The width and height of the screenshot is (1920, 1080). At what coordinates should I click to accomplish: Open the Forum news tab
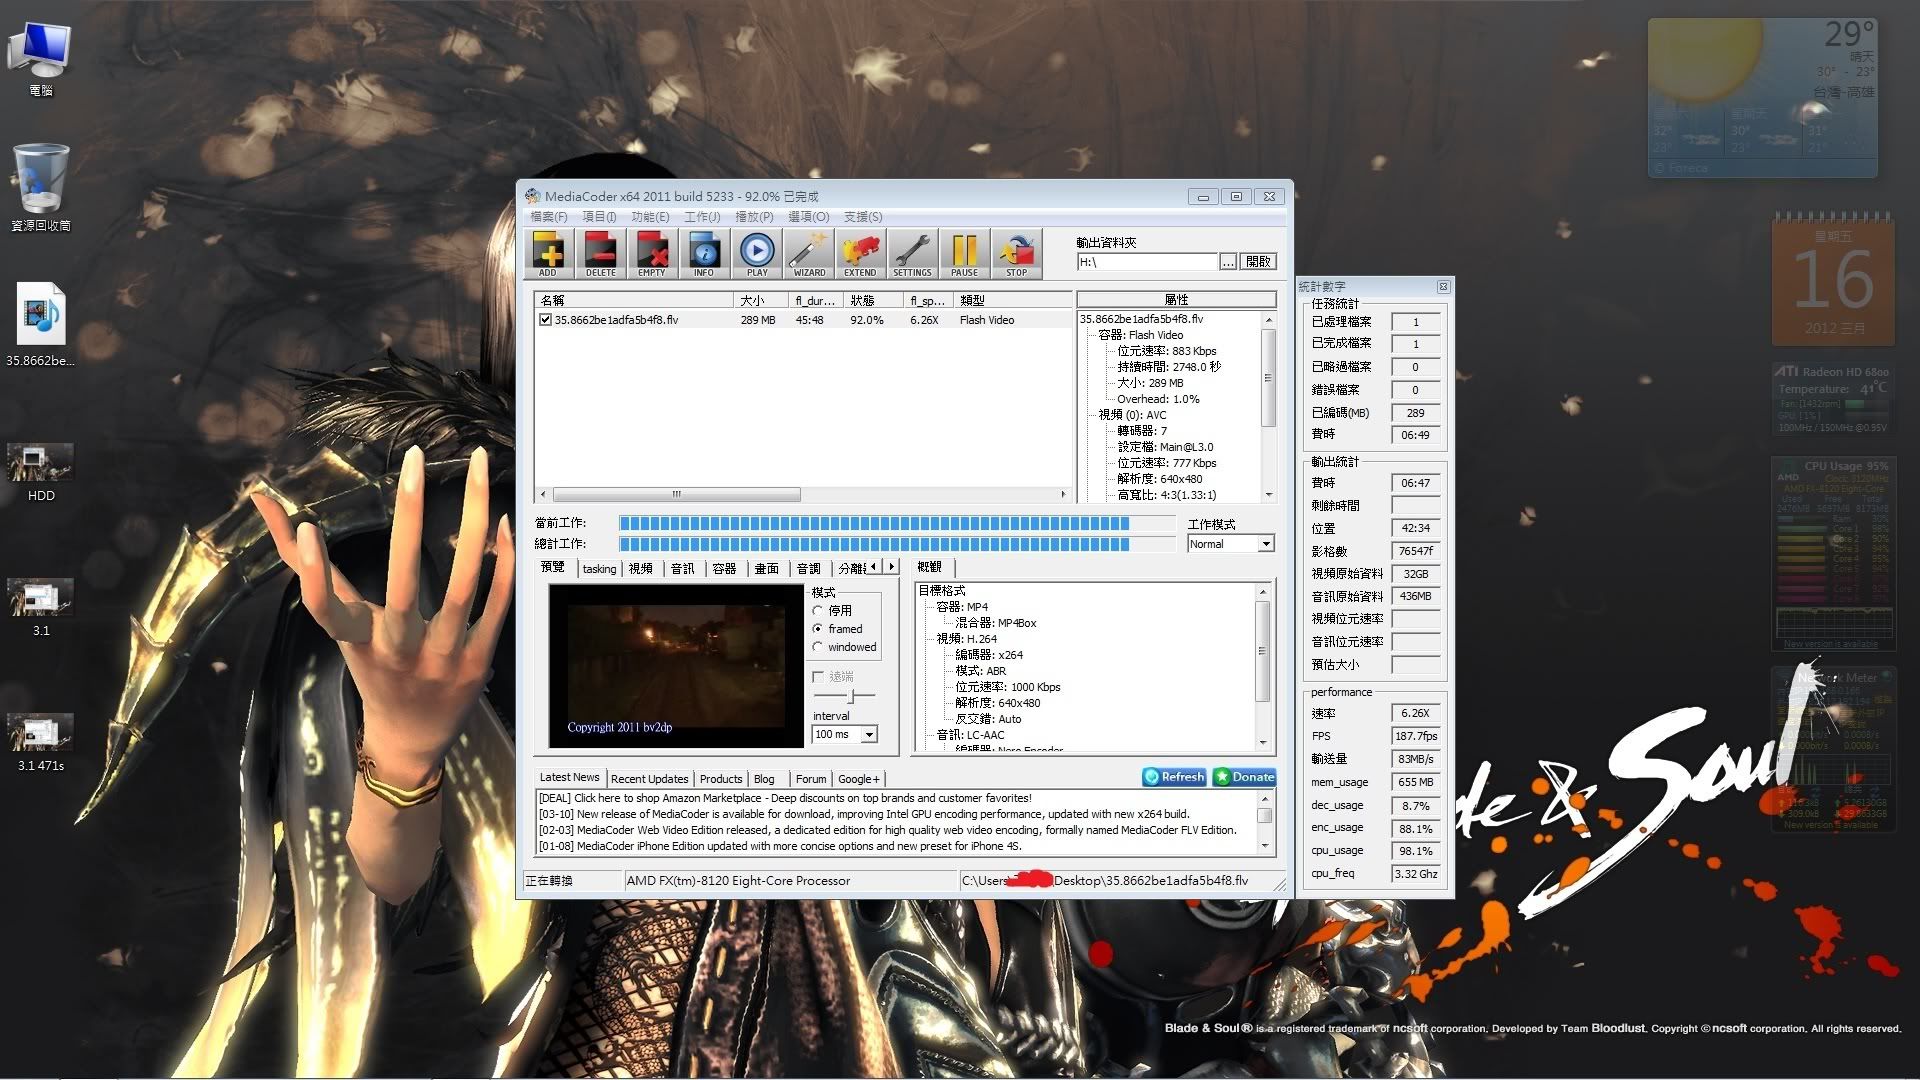point(811,779)
